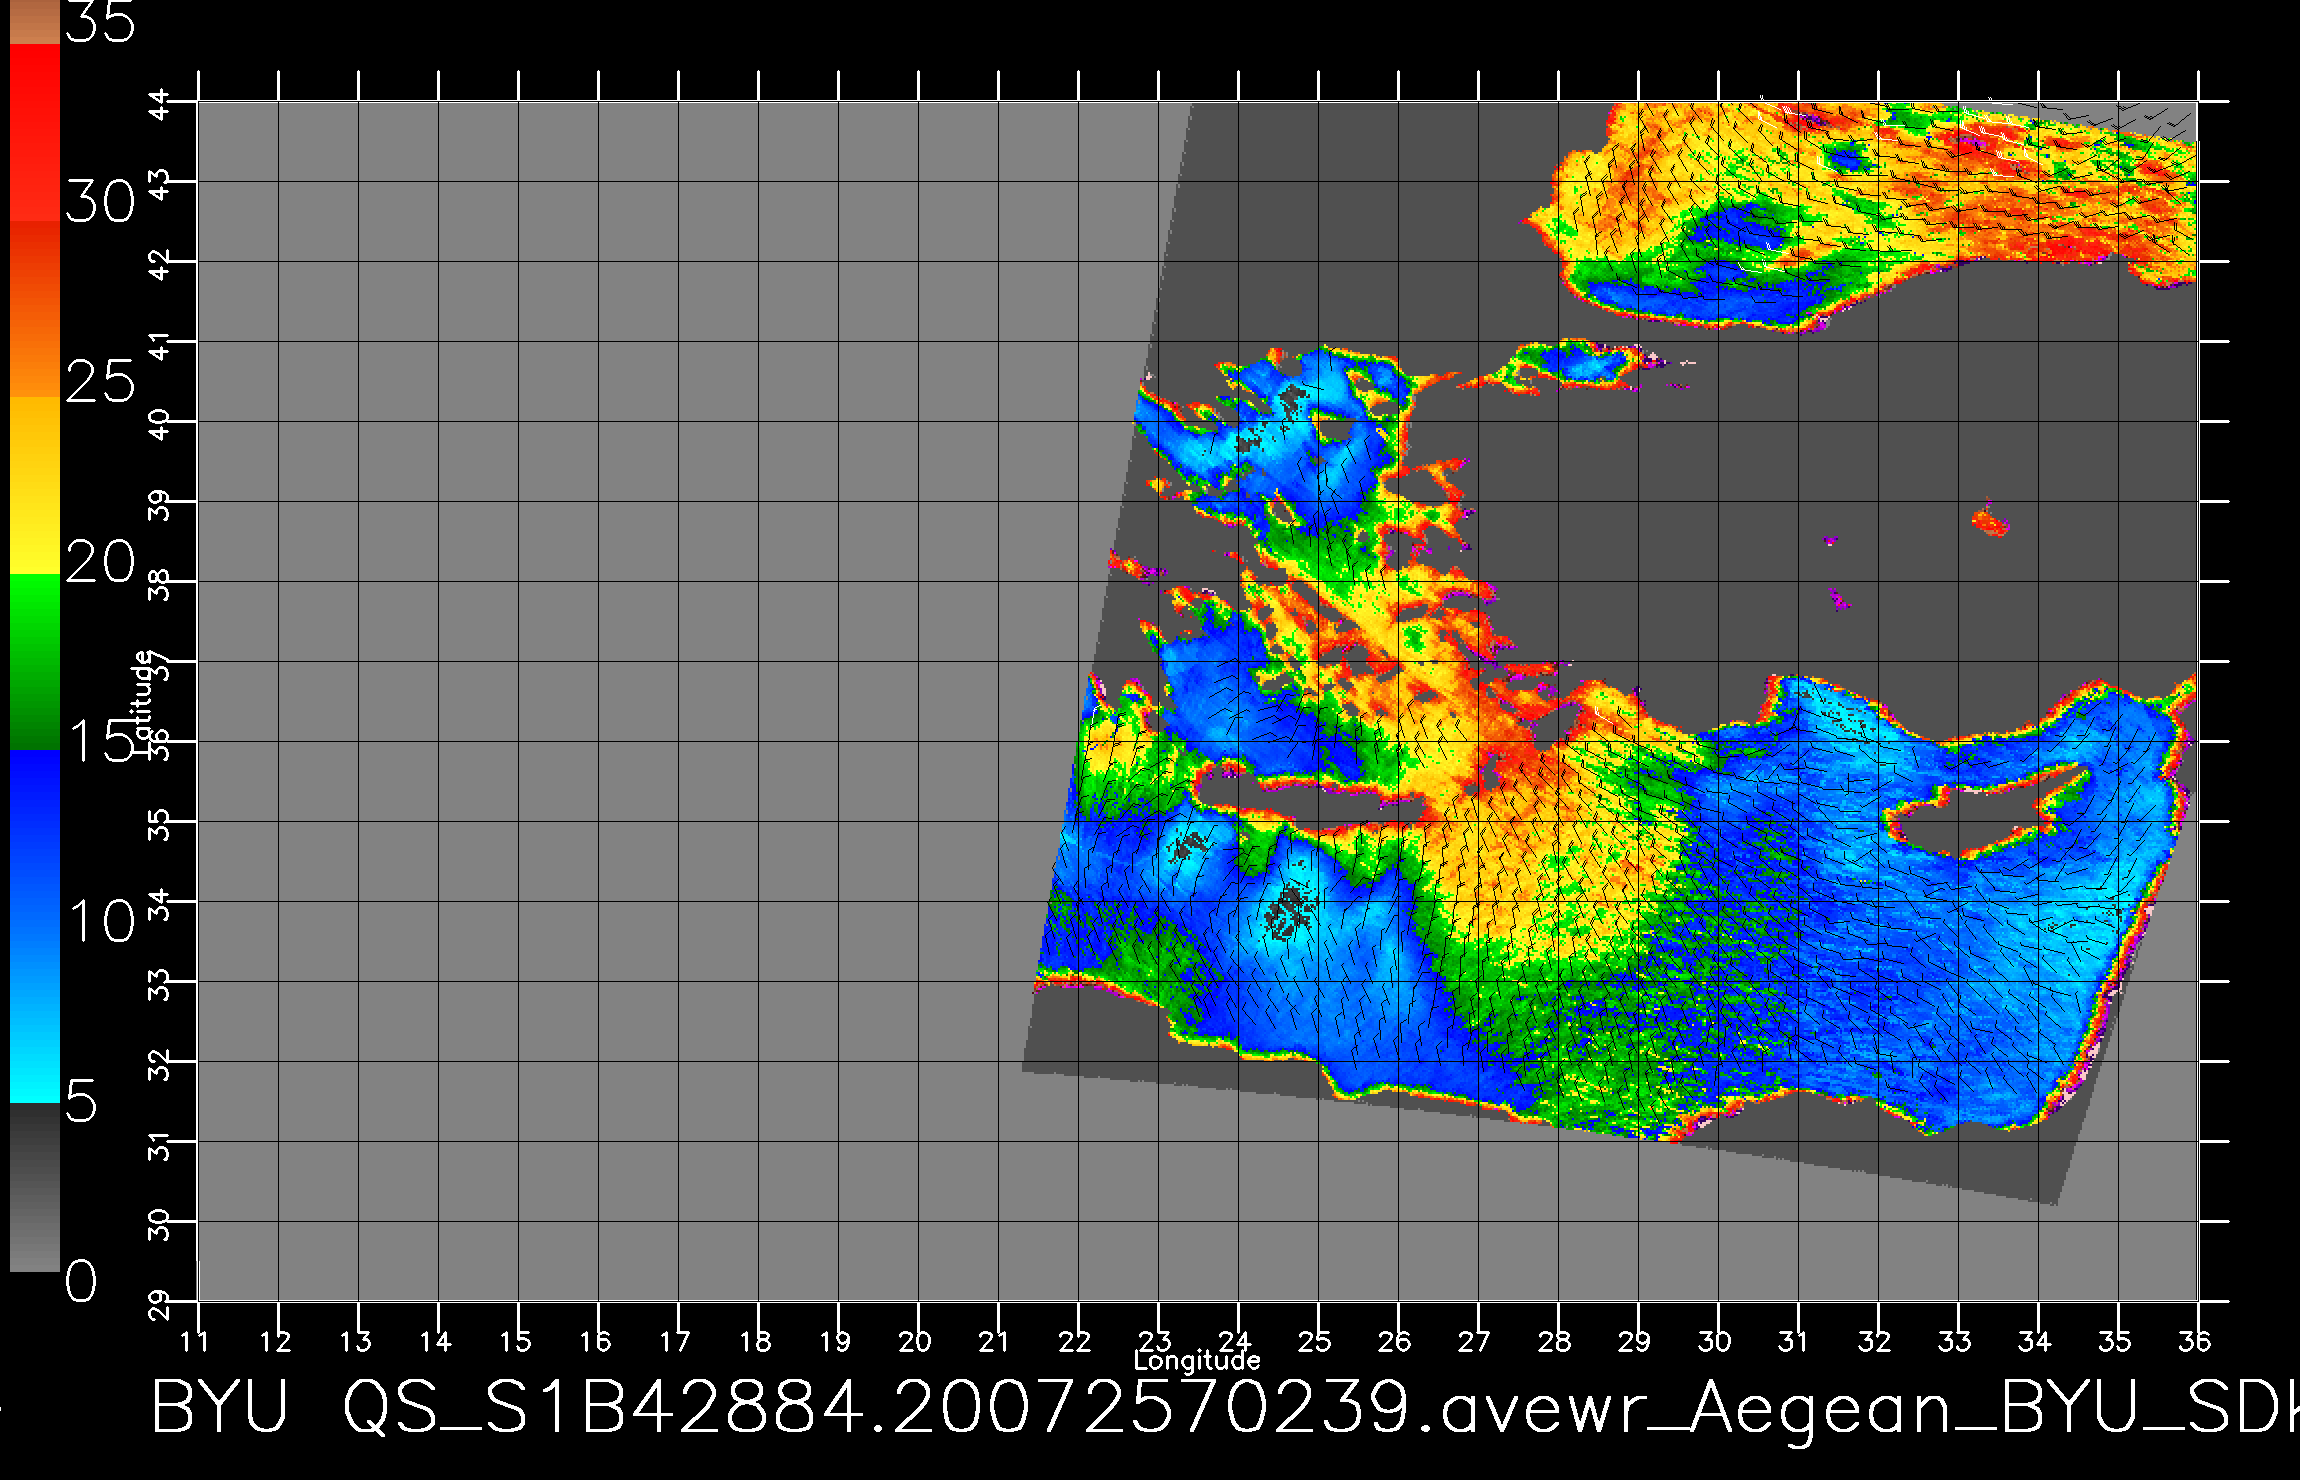
Task: Click longitude tick label 16
Action: 595,1341
